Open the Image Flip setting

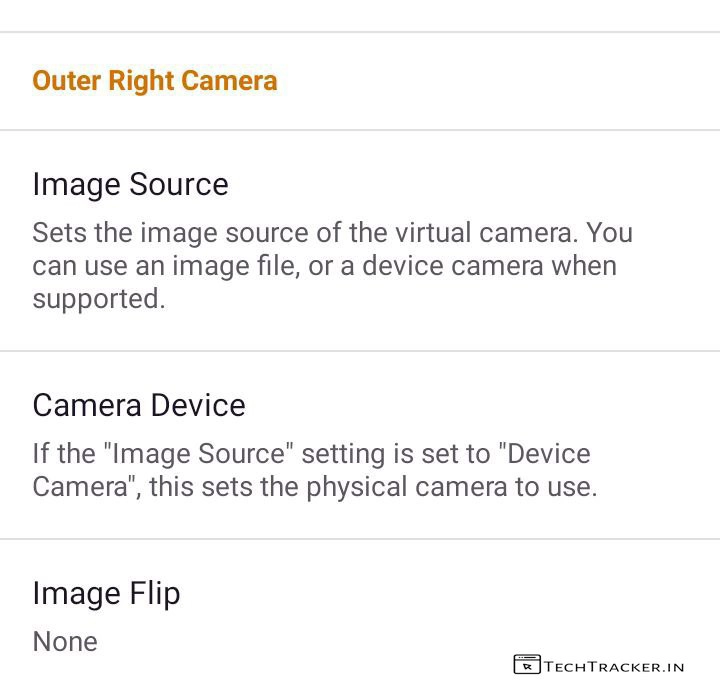[x=360, y=614]
